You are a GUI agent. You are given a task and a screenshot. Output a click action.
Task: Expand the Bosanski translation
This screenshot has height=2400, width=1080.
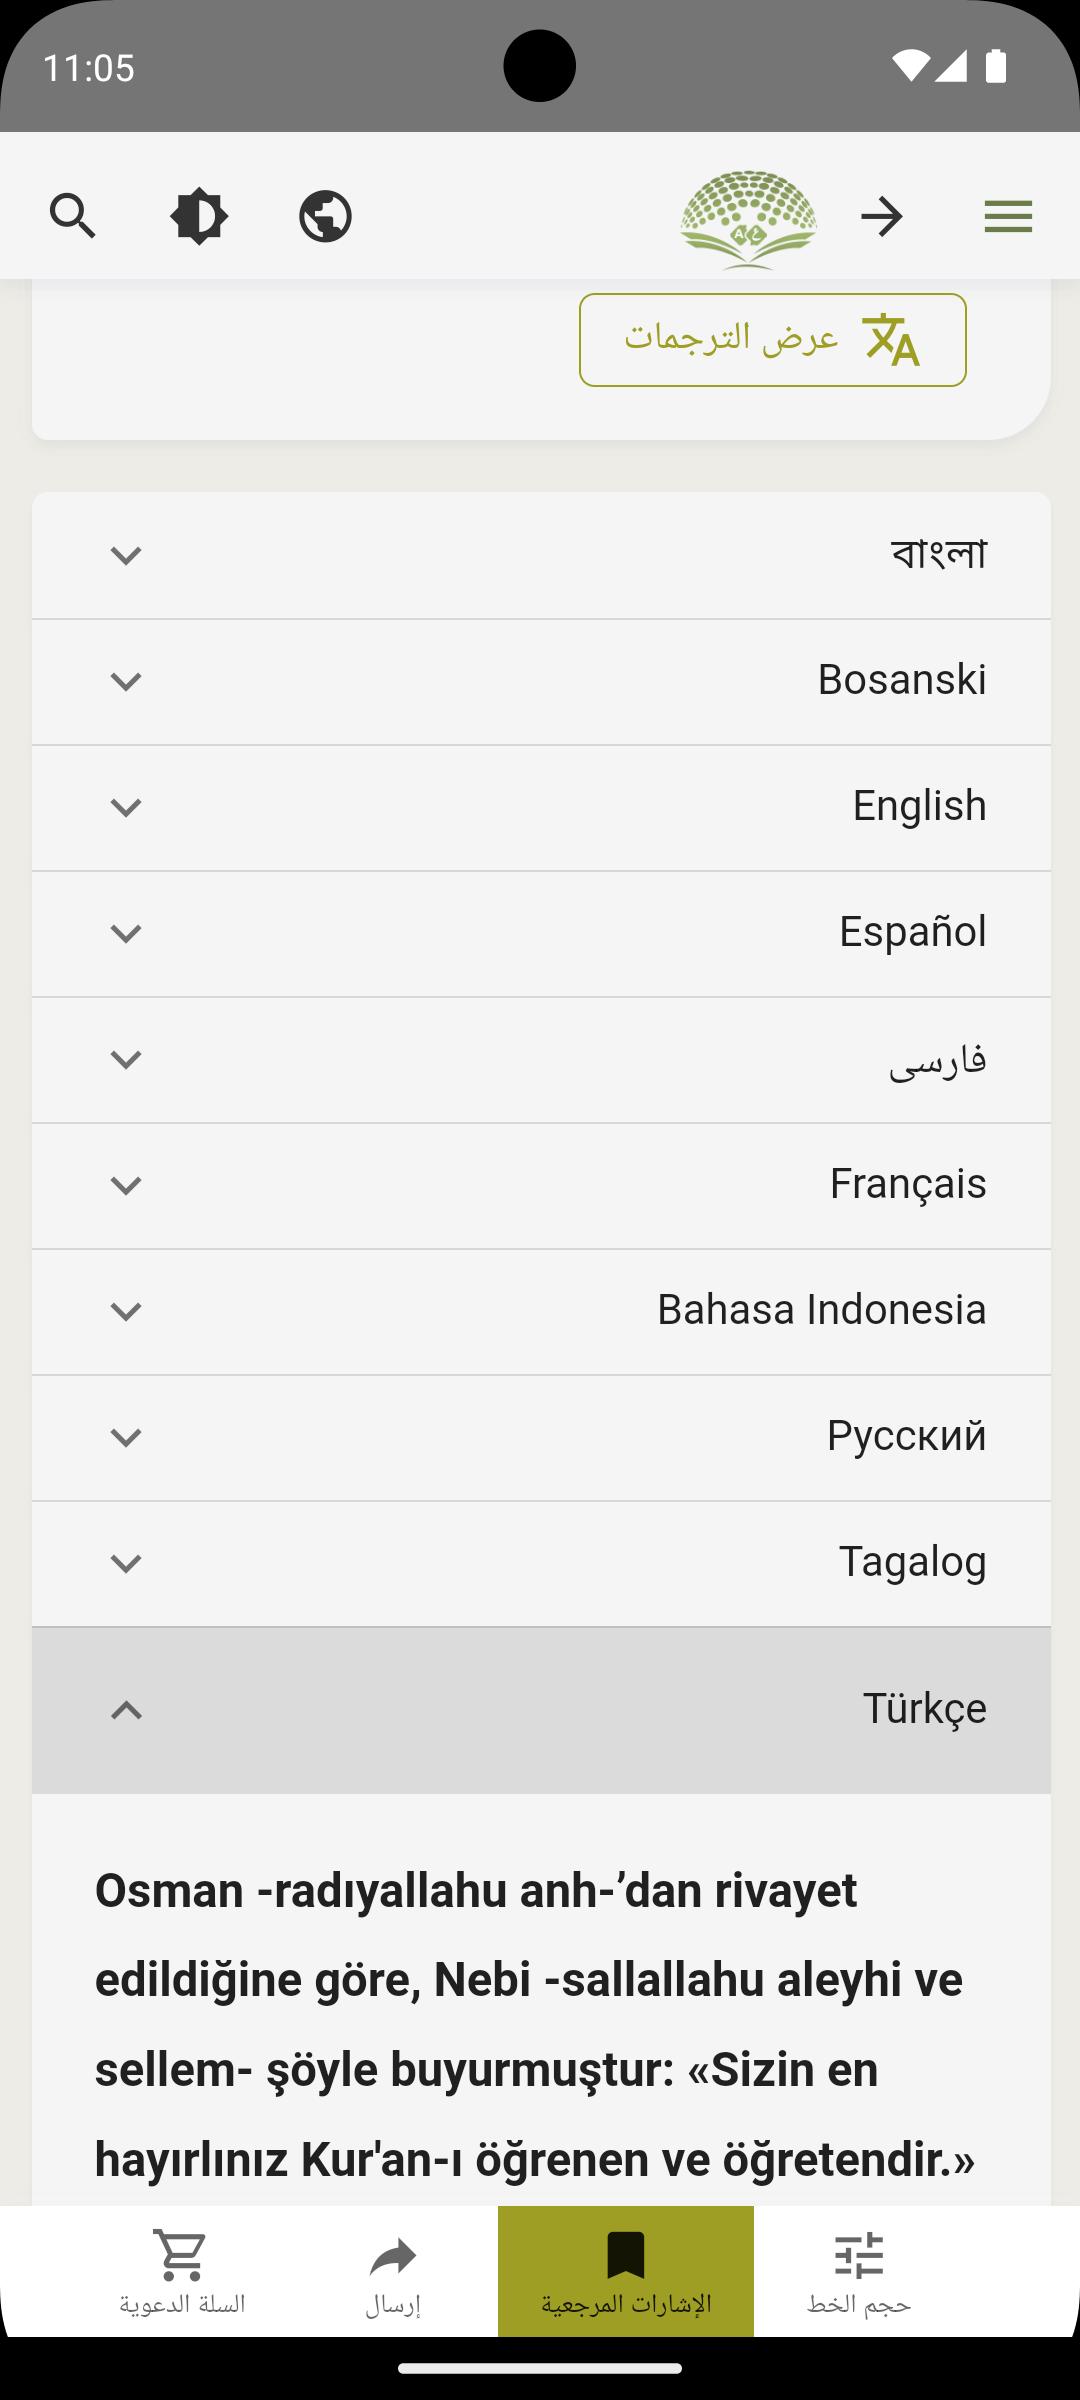click(541, 682)
